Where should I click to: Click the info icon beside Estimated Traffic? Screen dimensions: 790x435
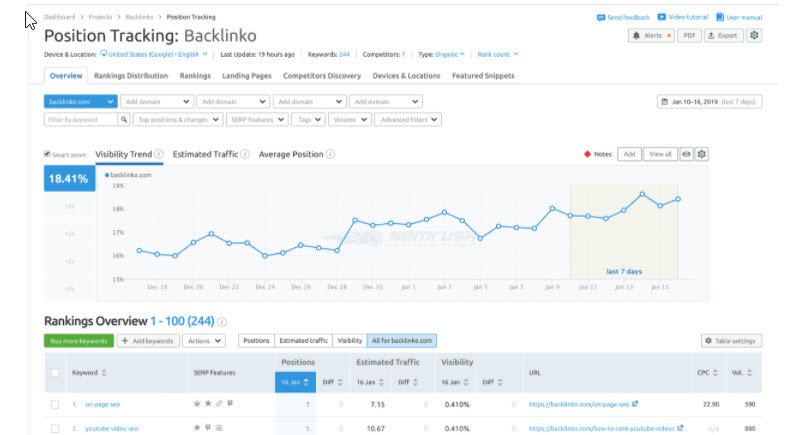tap(245, 154)
